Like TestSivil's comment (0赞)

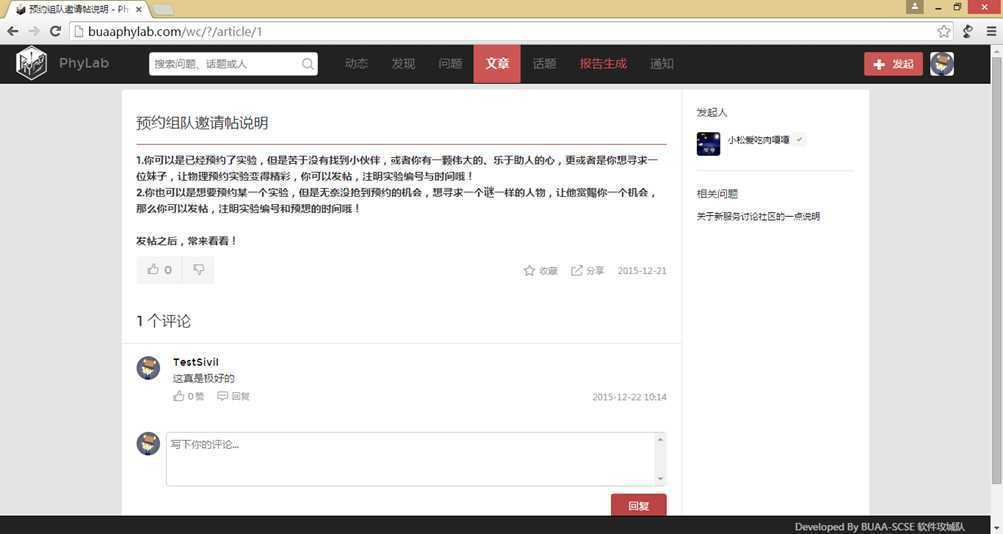pos(189,397)
